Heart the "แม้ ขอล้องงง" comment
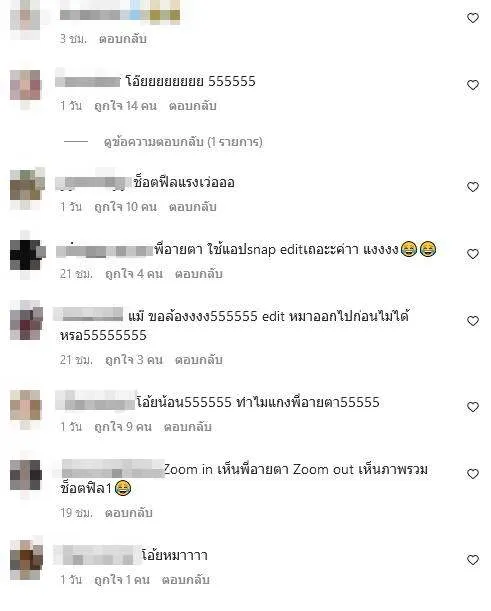Screen dimensions: 491x611 pyautogui.click(x=473, y=321)
